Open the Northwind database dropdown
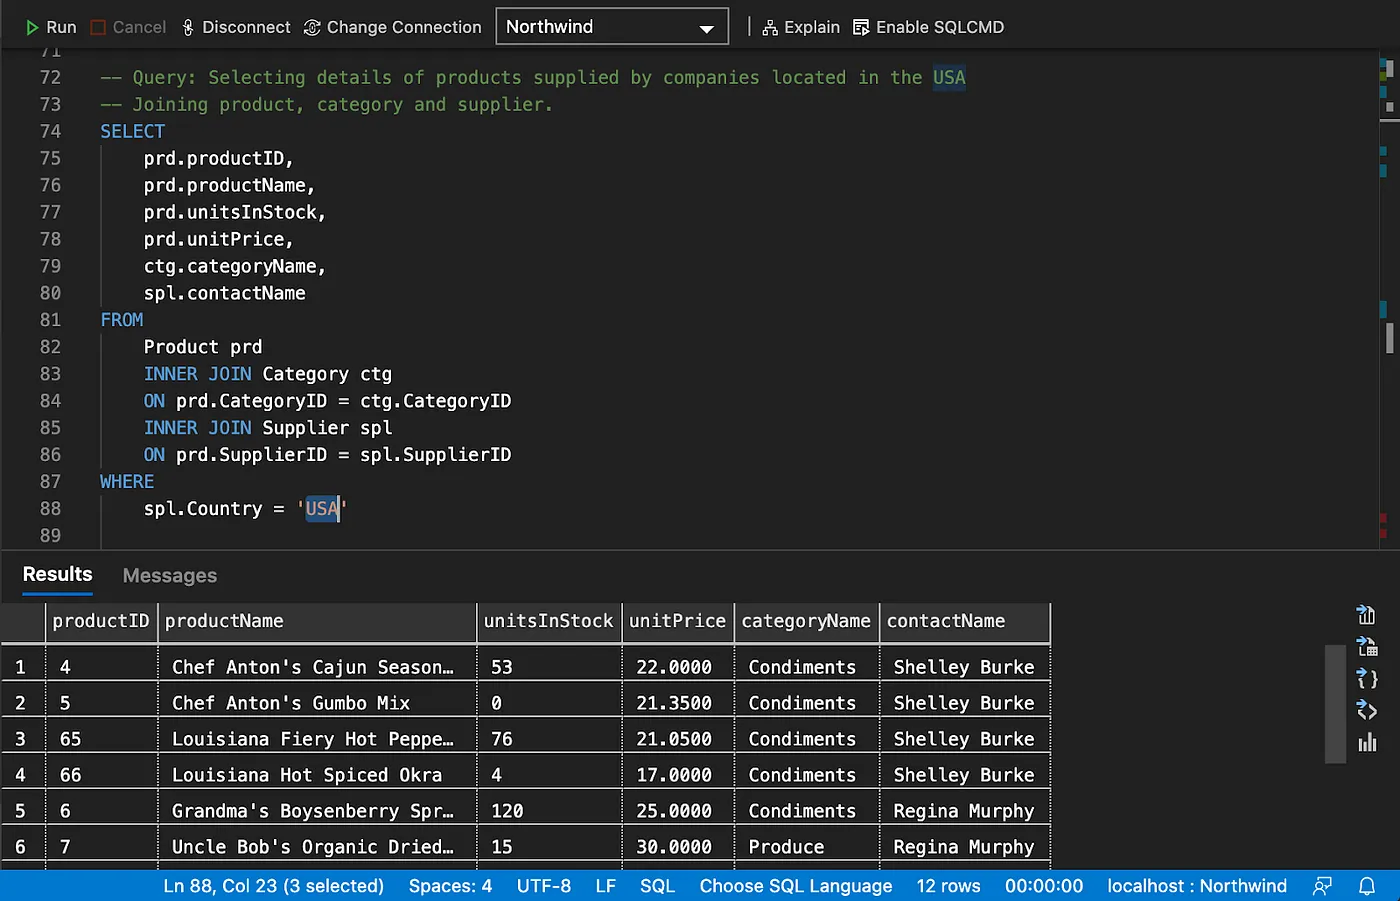1400x901 pixels. click(612, 27)
